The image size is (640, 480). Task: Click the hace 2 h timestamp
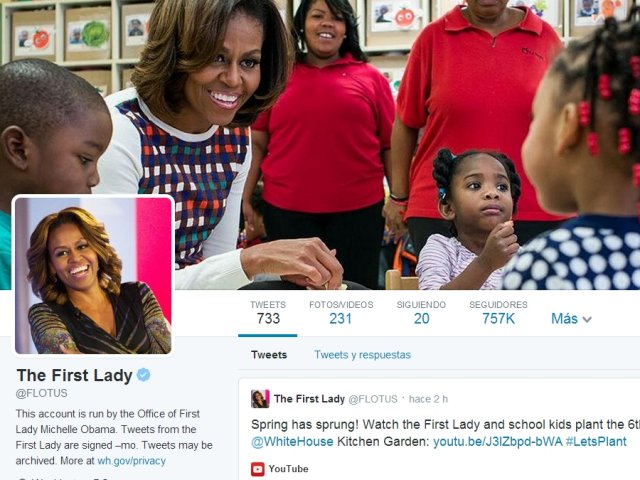click(x=428, y=399)
